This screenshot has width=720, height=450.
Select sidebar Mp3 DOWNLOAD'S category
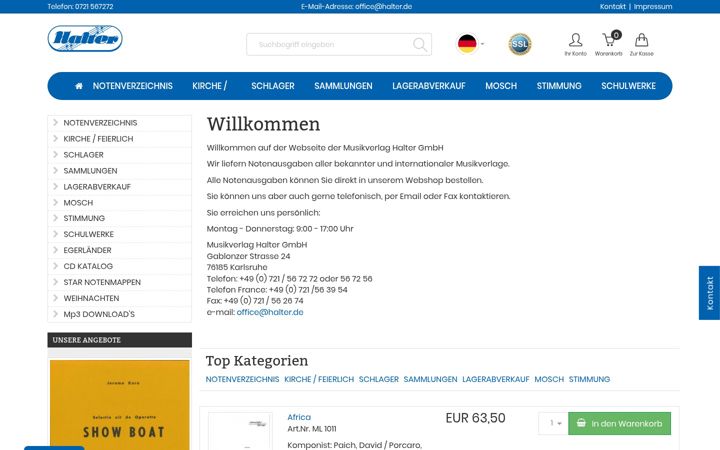(119, 315)
